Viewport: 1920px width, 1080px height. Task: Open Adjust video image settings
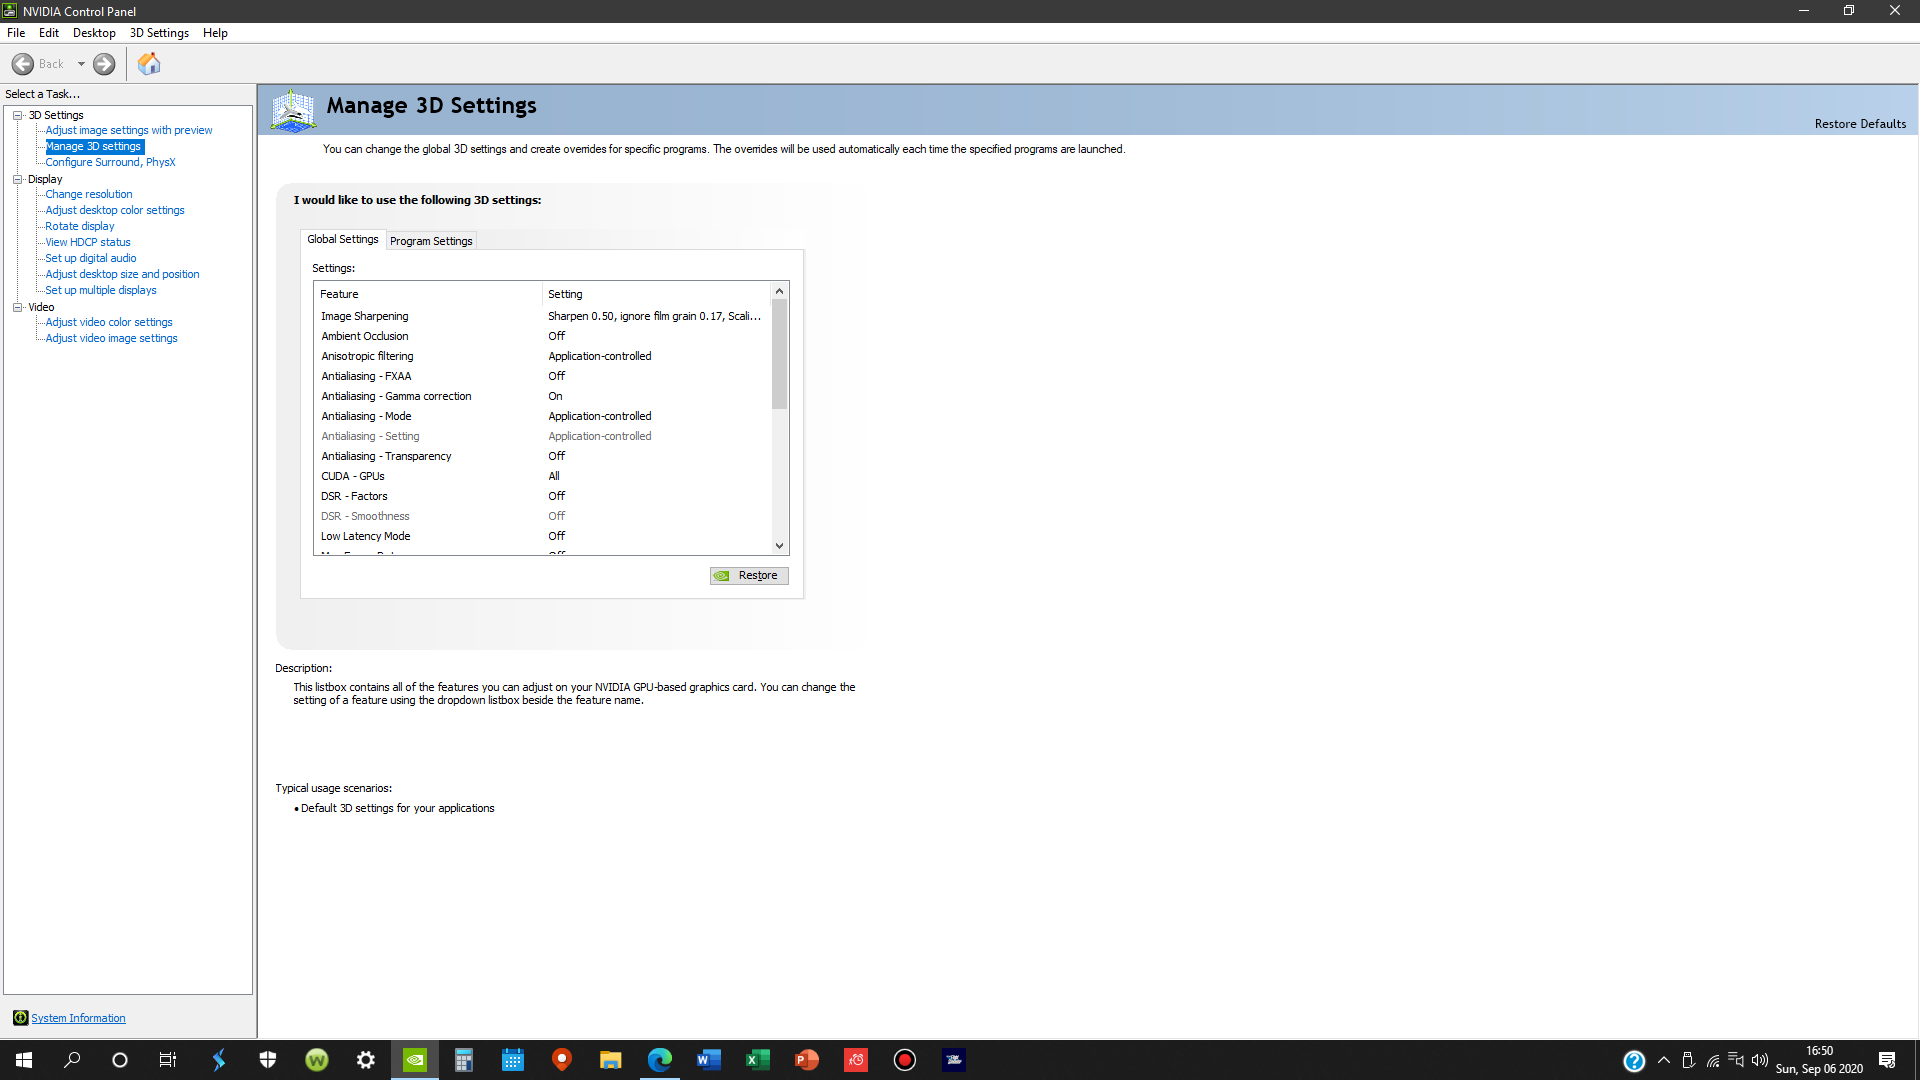pyautogui.click(x=111, y=338)
